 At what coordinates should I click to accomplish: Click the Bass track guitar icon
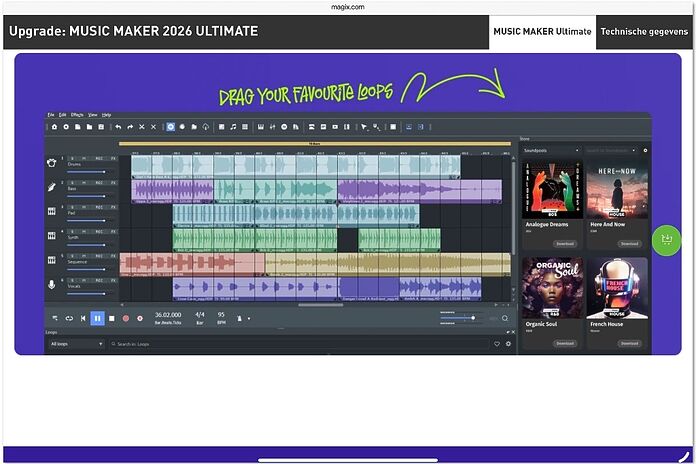(x=51, y=187)
